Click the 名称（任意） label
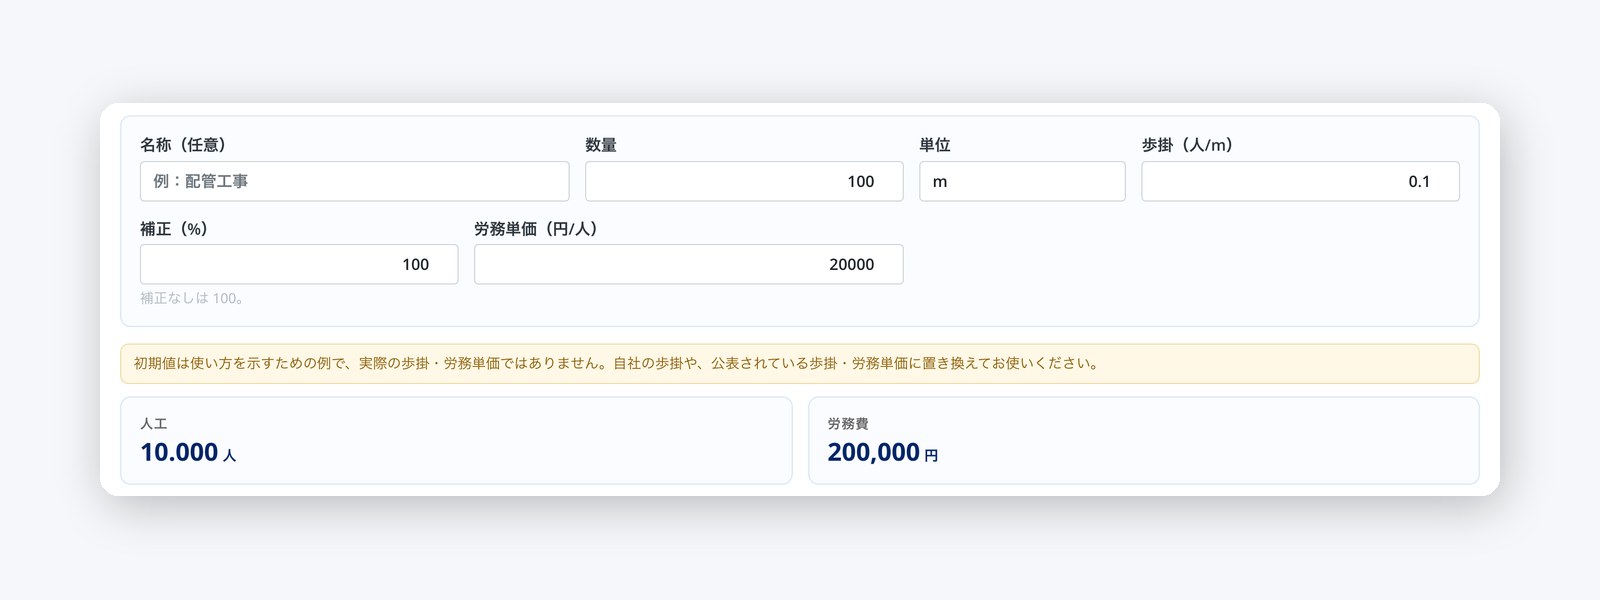Screen dimensions: 1600x600 [x=183, y=145]
